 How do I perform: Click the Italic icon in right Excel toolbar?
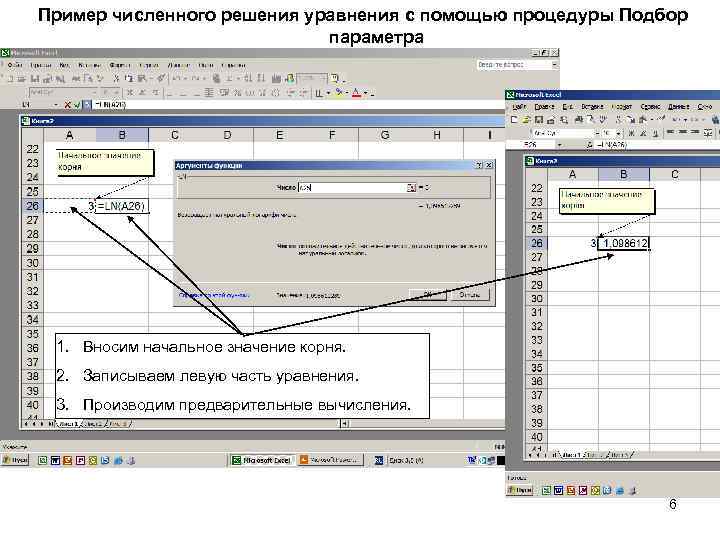(x=644, y=133)
